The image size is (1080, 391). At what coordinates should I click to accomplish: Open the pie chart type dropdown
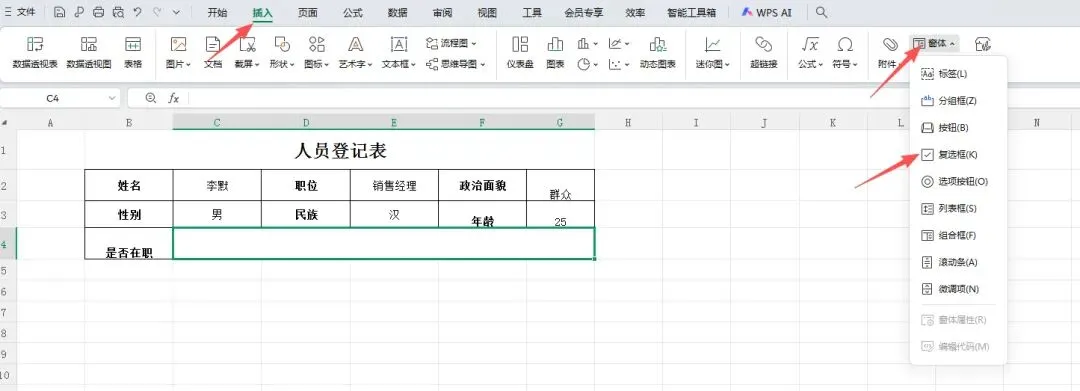click(588, 64)
